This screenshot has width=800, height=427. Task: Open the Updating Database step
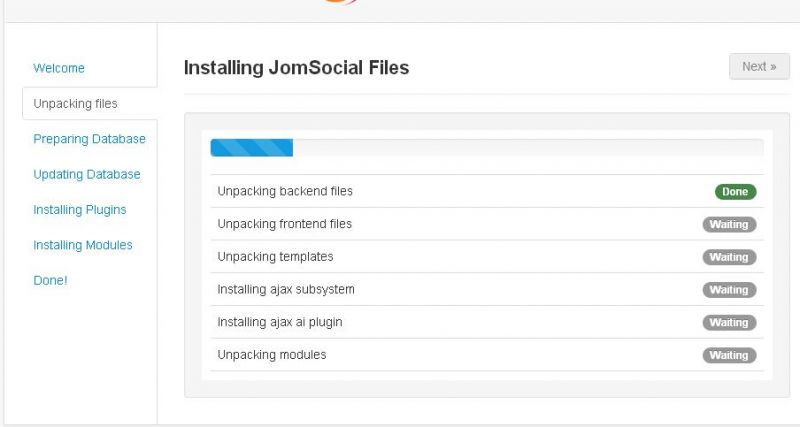pyautogui.click(x=87, y=174)
